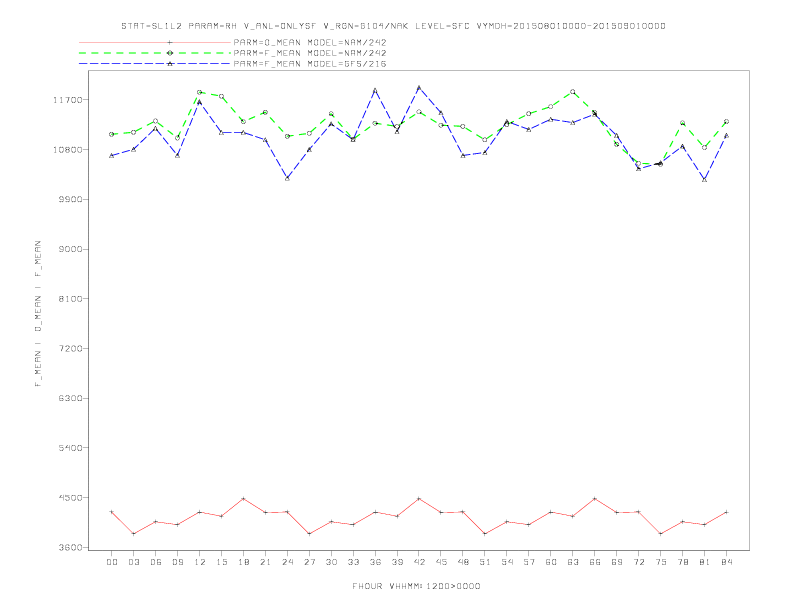This screenshot has width=792, height=612.
Task: Click x-axis forecast hour label 66
Action: tap(595, 562)
